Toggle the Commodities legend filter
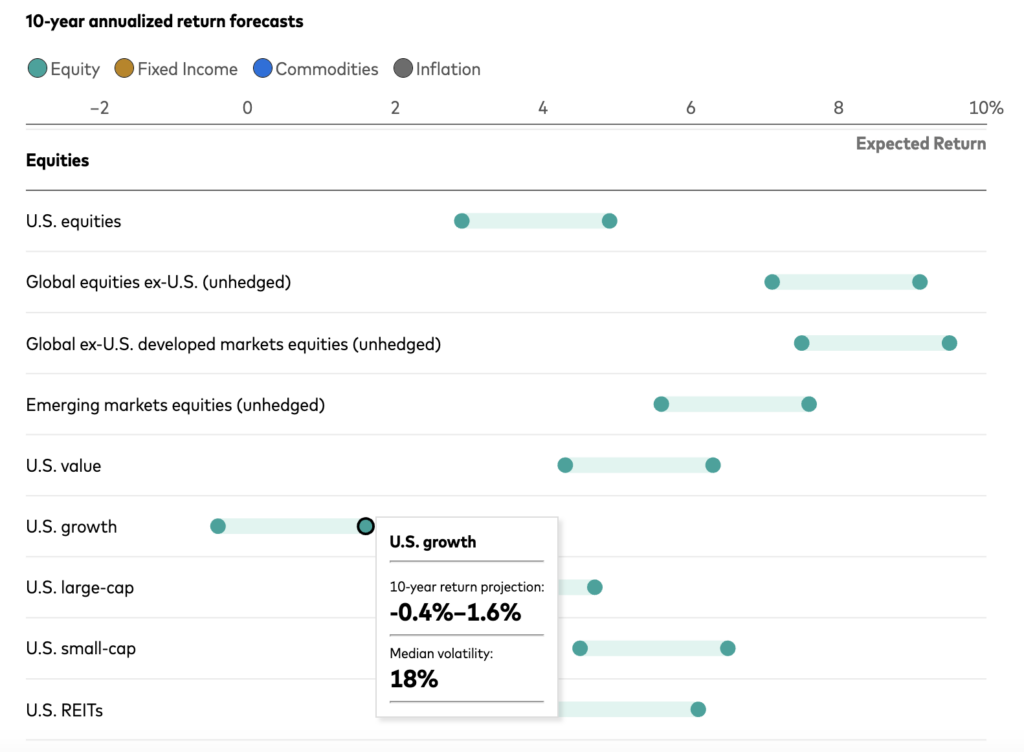This screenshot has width=1024, height=752. point(315,69)
